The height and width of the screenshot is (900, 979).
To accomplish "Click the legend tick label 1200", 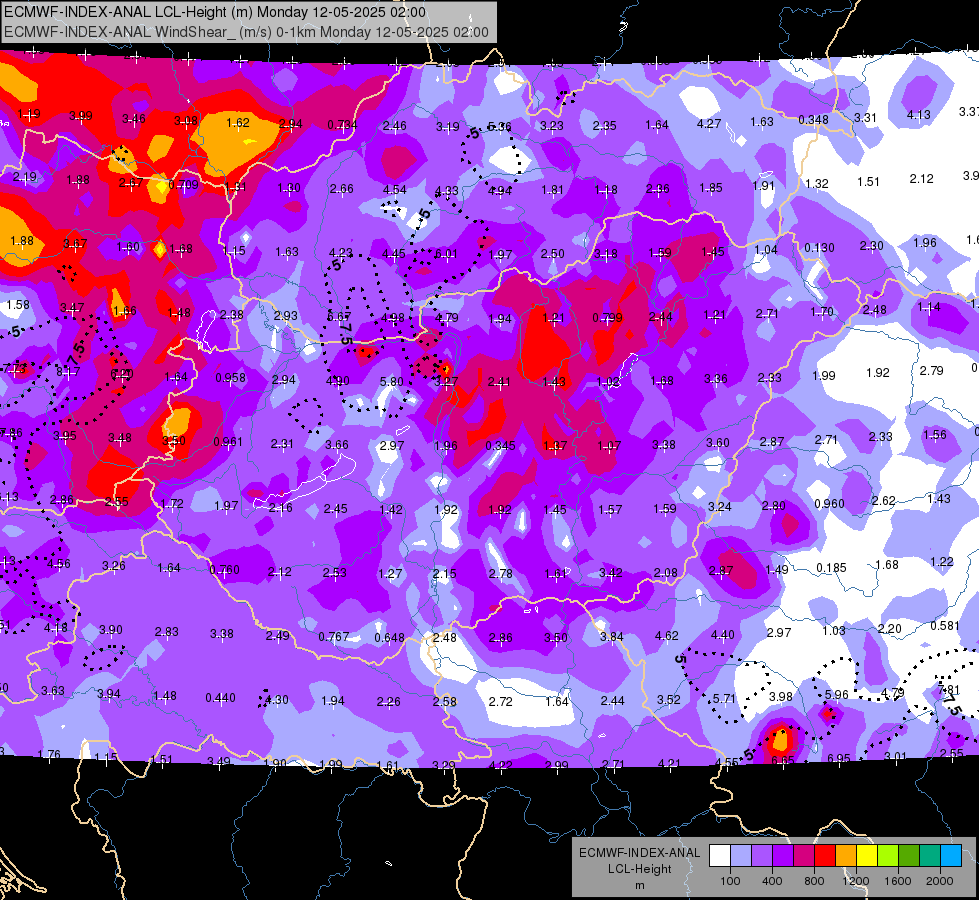I will [855, 881].
